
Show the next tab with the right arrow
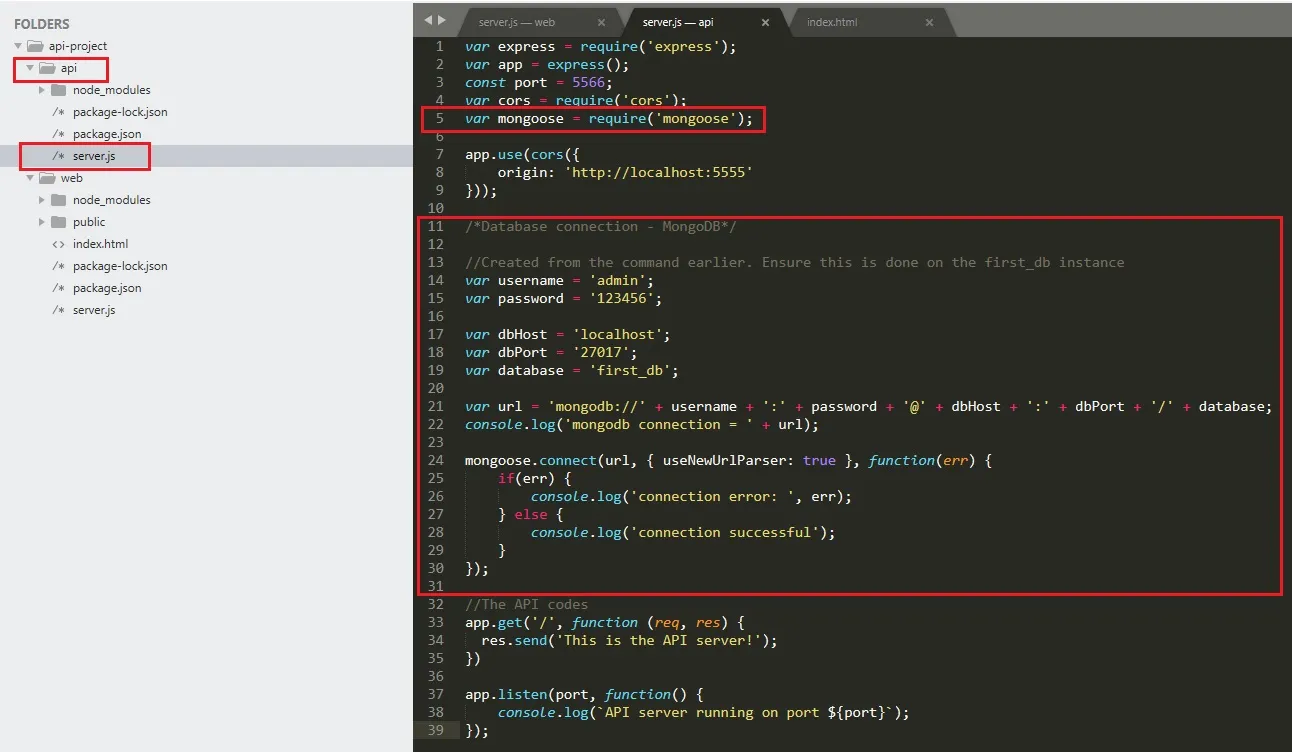442,20
